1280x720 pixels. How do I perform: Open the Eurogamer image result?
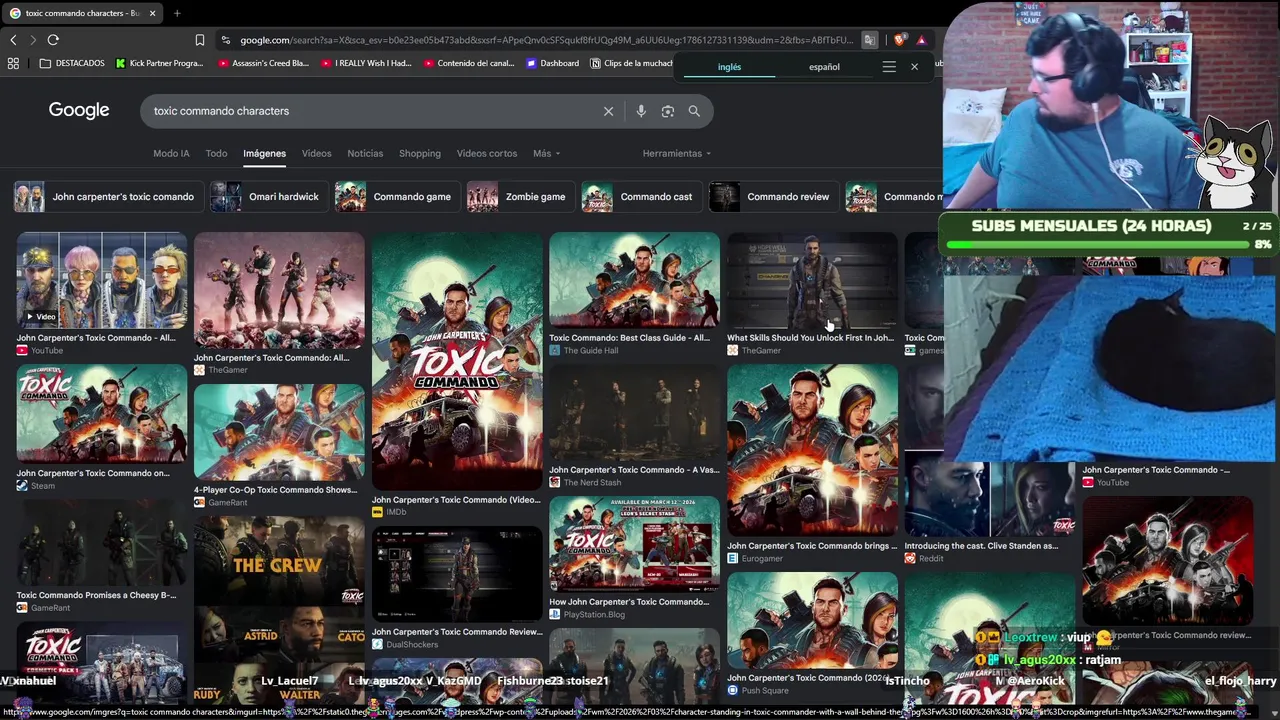(812, 450)
